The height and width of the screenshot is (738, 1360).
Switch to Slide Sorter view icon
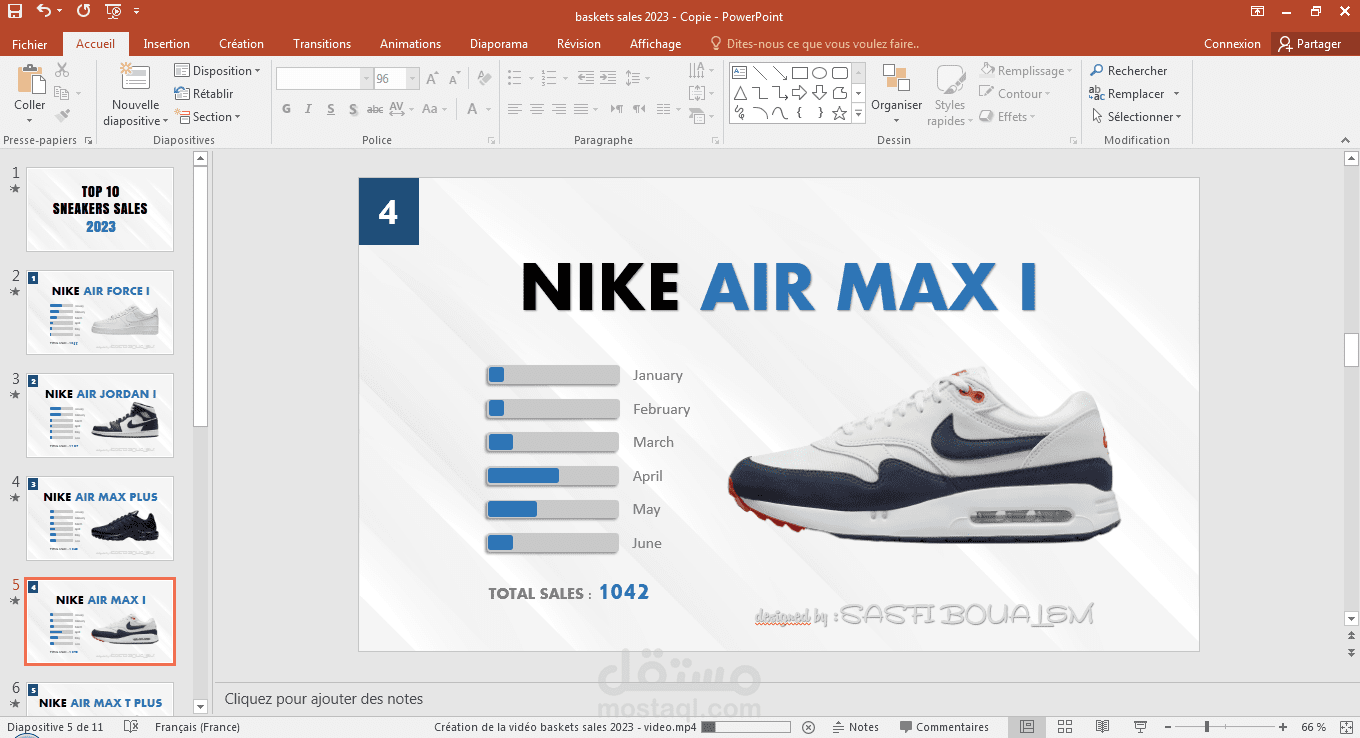pyautogui.click(x=1065, y=727)
